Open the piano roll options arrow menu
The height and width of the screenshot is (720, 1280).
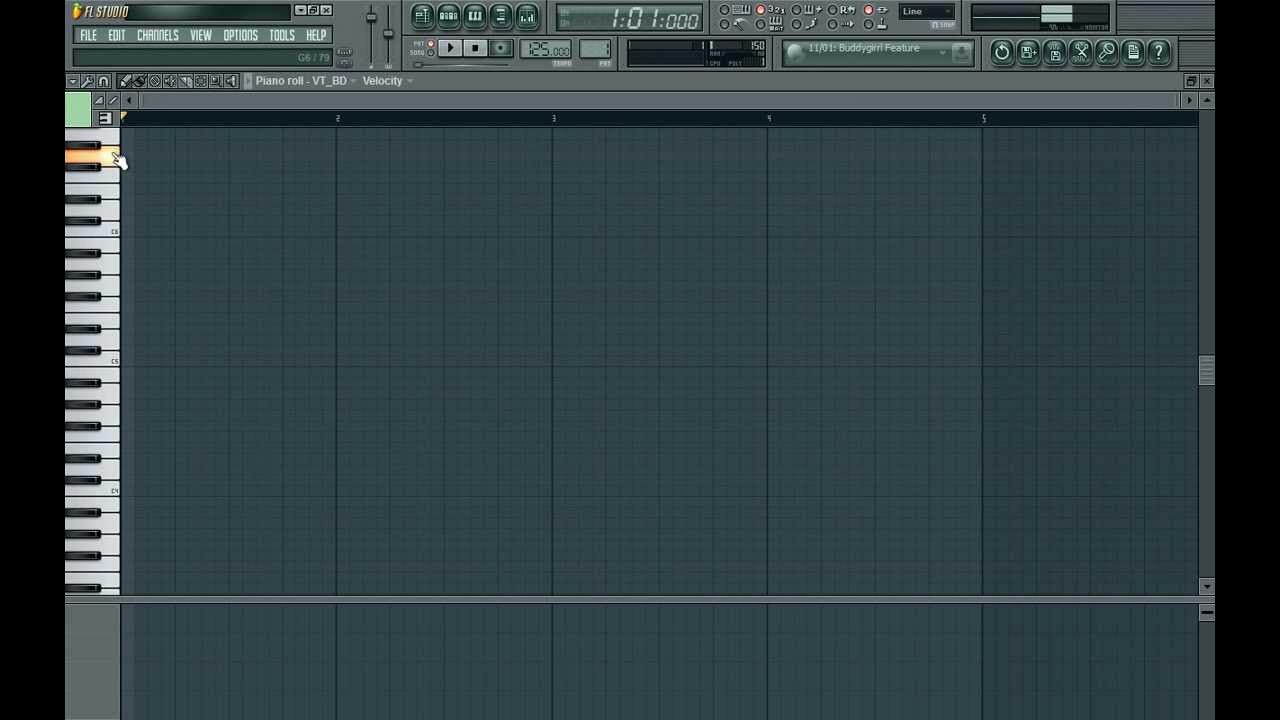pyautogui.click(x=73, y=81)
